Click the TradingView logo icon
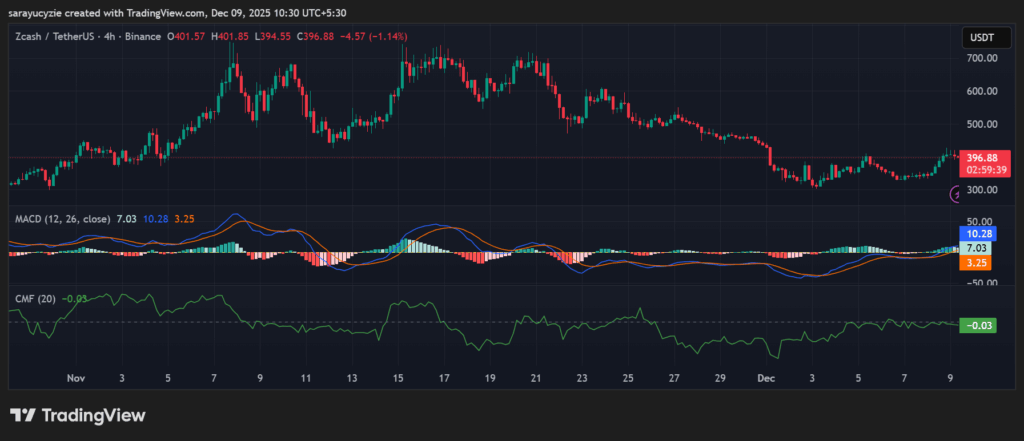The image size is (1024, 441). coord(23,415)
